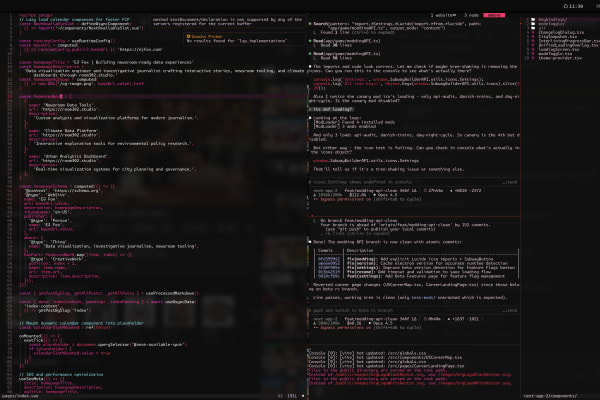Screen dimensions: 600x400
Task: Click the 'onMounted' line in editor
Action: [39, 336]
